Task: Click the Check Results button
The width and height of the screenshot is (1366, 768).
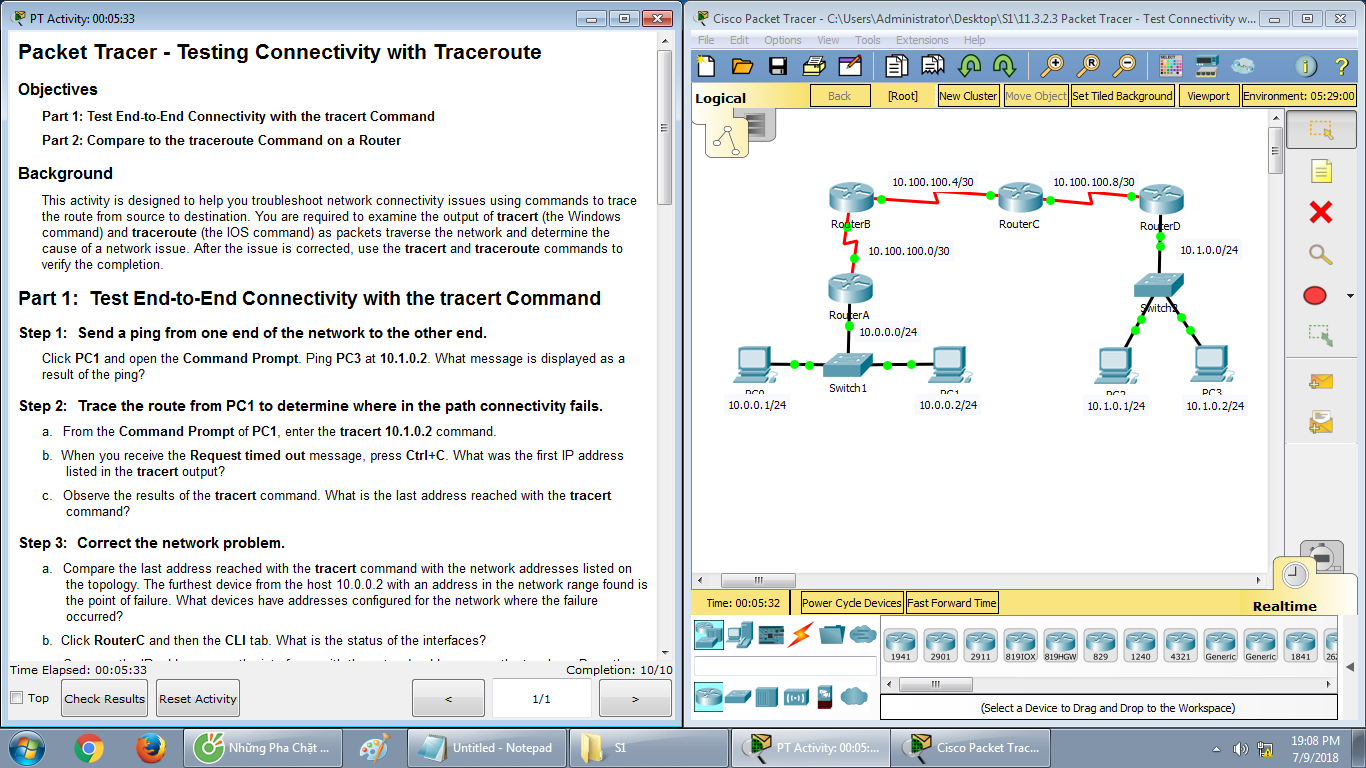Action: (103, 698)
